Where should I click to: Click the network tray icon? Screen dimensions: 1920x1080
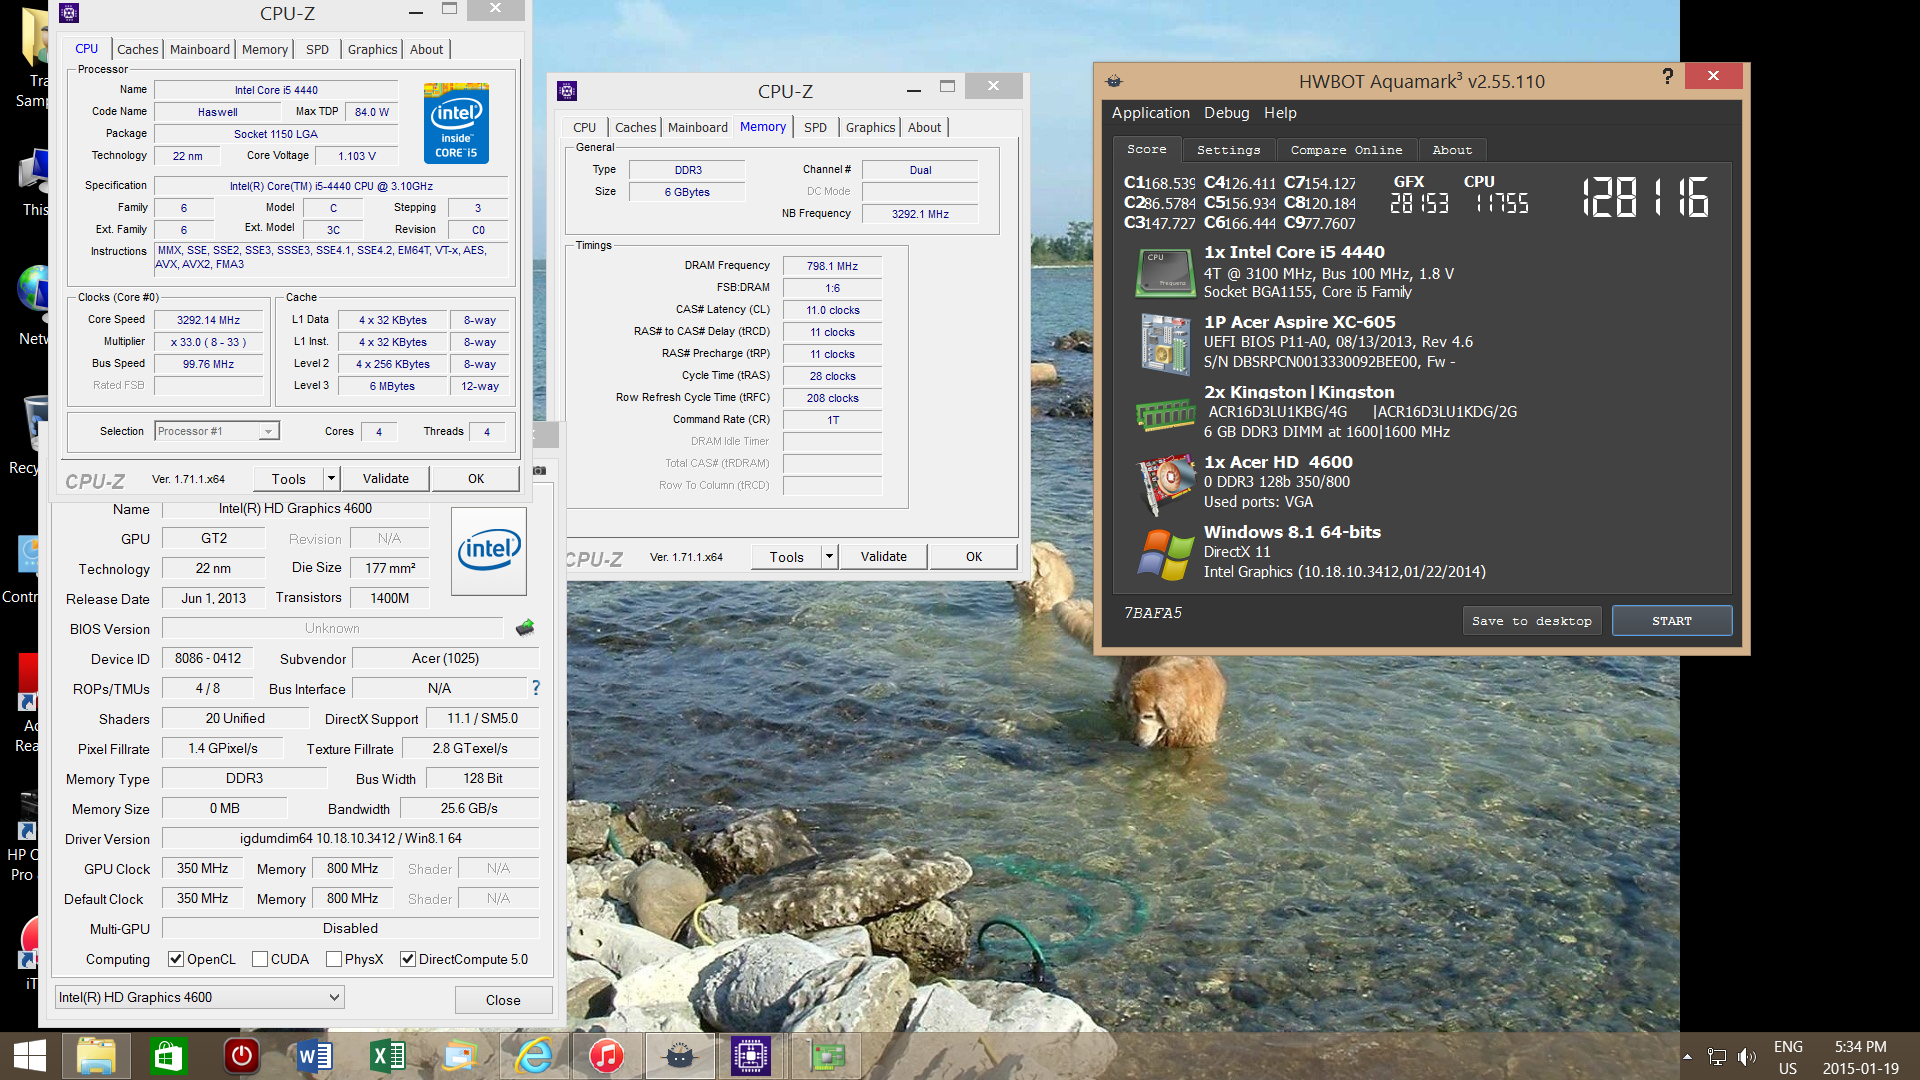[1717, 1057]
